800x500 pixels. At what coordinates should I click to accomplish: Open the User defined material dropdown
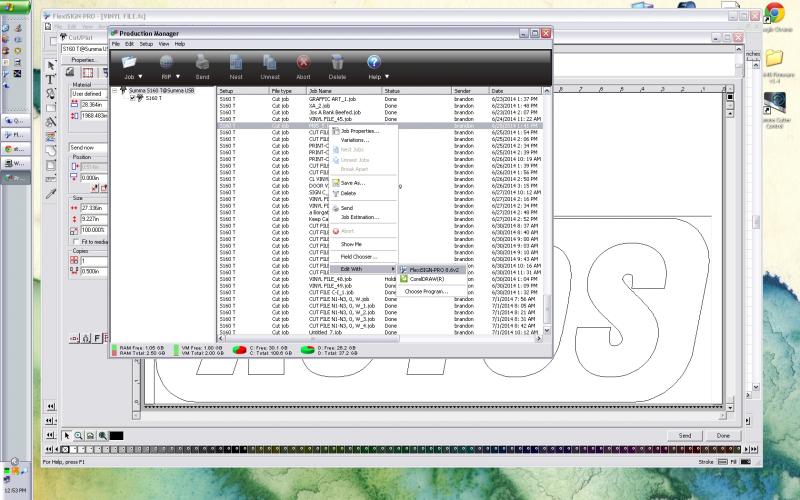point(89,94)
